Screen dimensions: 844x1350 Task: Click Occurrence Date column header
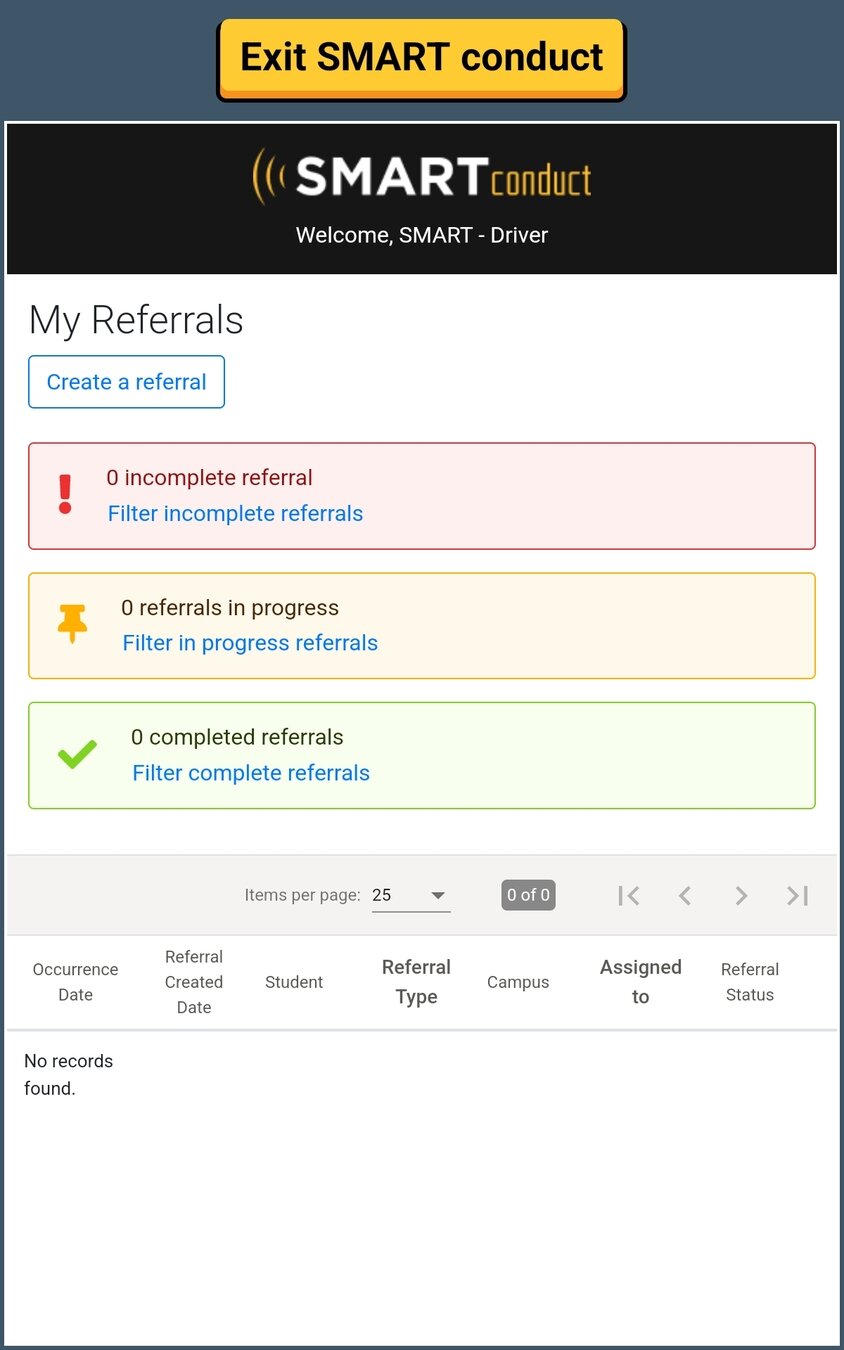tap(75, 982)
